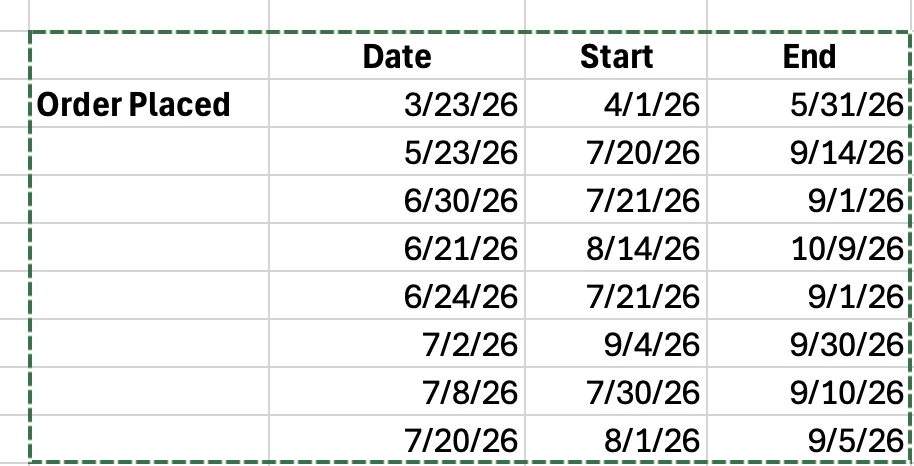Select the 9/14/26 end cell
The image size is (914, 466).
[809, 151]
